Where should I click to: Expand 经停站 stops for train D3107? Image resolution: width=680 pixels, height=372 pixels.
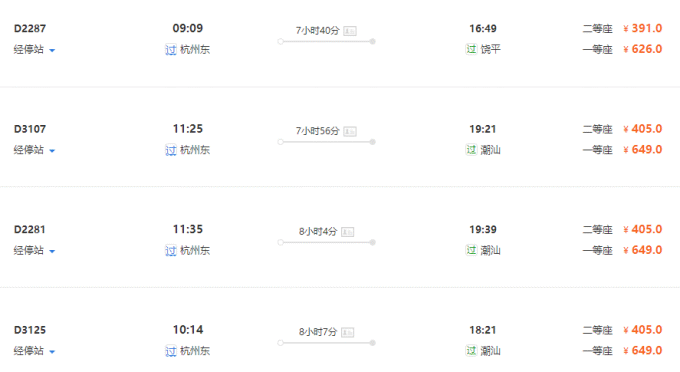34,150
